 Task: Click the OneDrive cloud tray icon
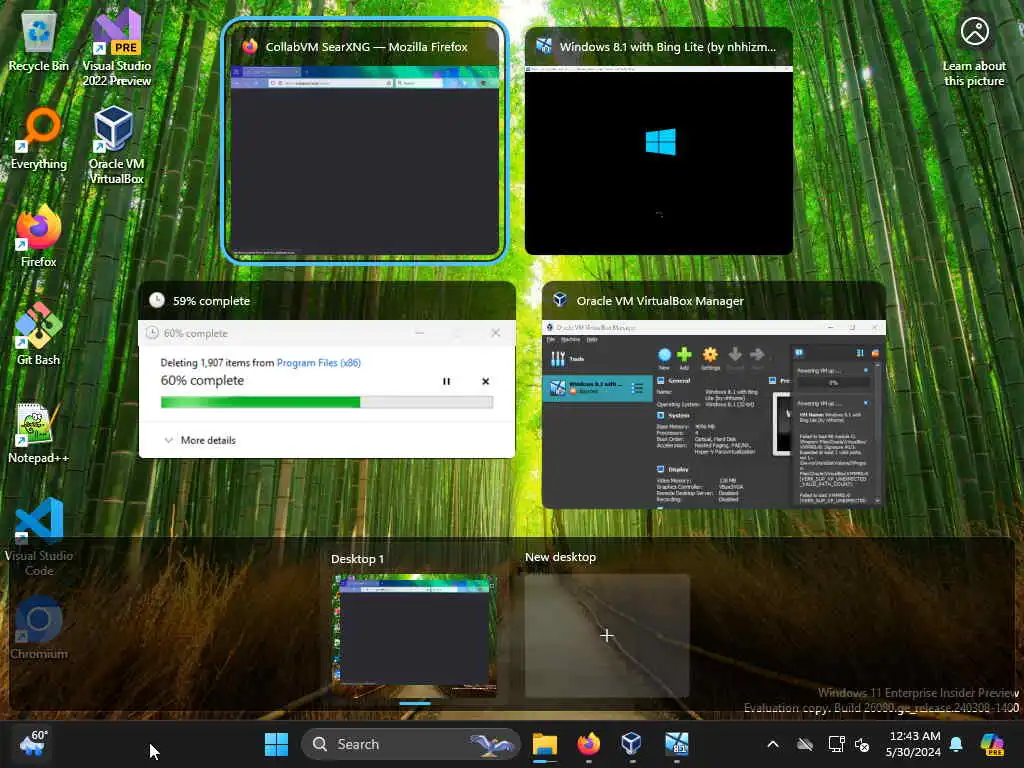(805, 744)
